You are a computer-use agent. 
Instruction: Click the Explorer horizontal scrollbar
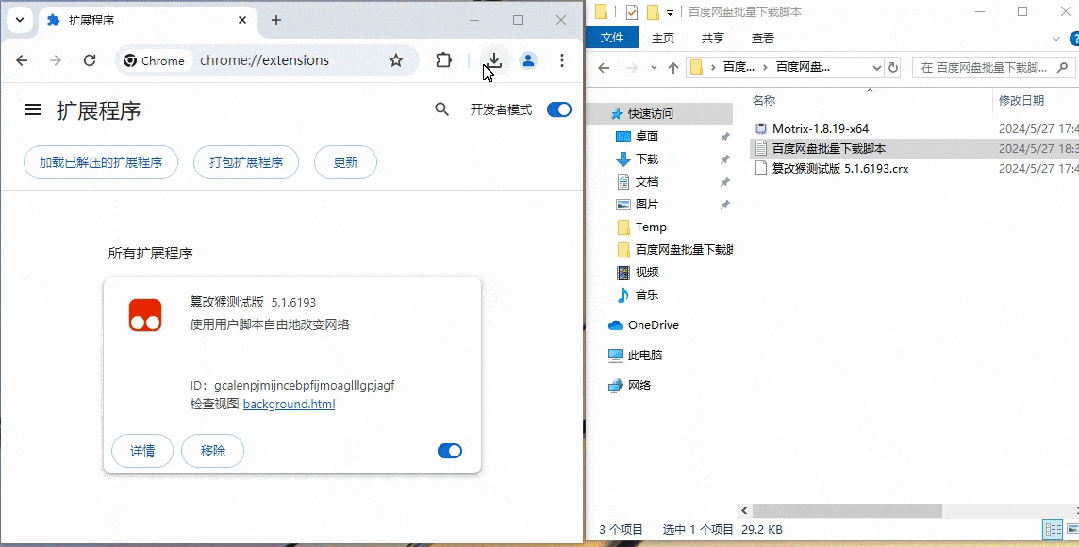pos(846,511)
